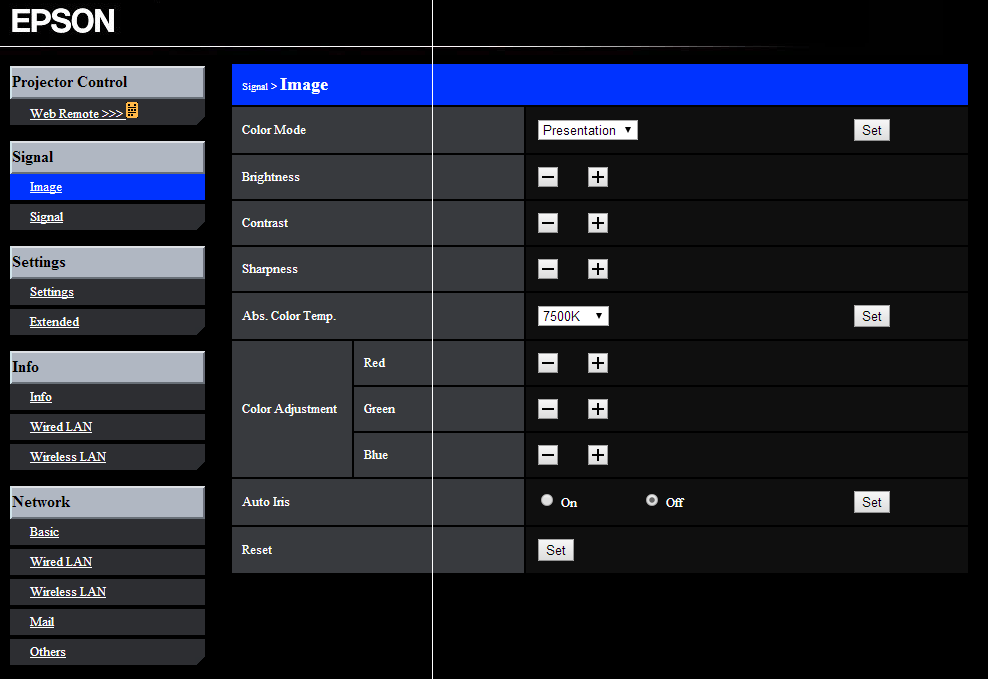Increase the Green color adjustment
The height and width of the screenshot is (679, 988).
point(597,409)
